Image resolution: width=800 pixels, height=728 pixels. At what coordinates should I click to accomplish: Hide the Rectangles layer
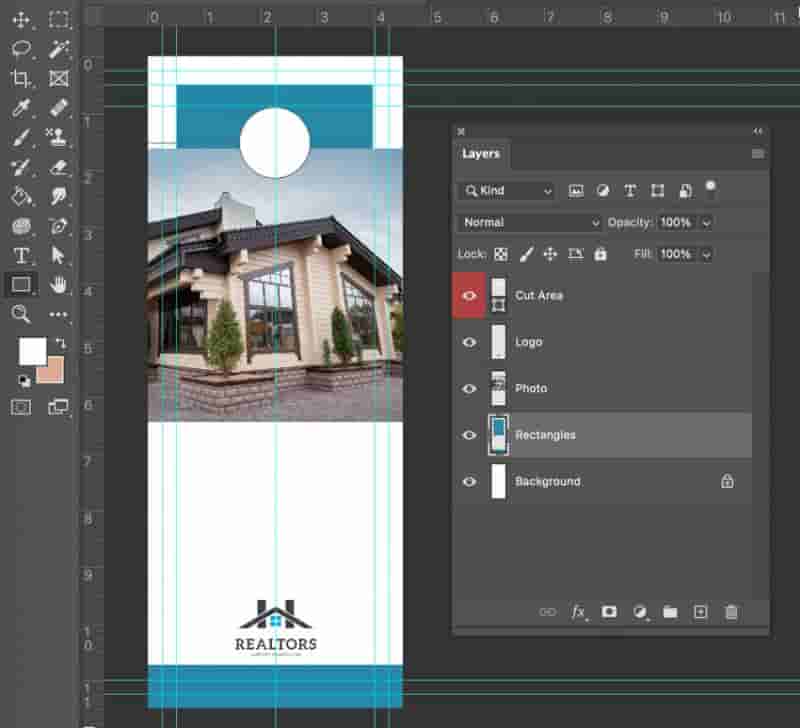click(x=469, y=435)
